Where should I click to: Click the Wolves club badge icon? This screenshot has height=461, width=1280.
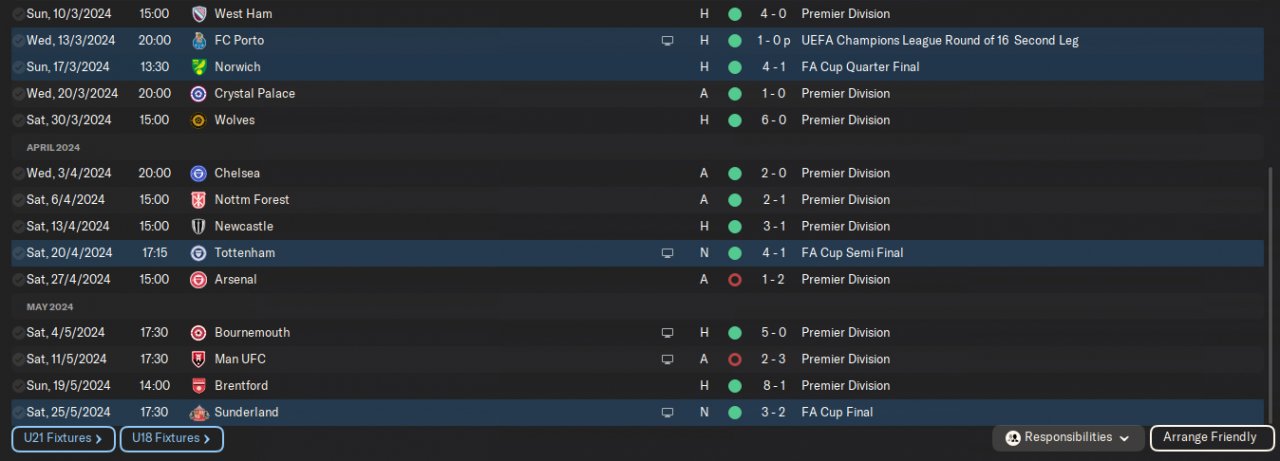(198, 120)
